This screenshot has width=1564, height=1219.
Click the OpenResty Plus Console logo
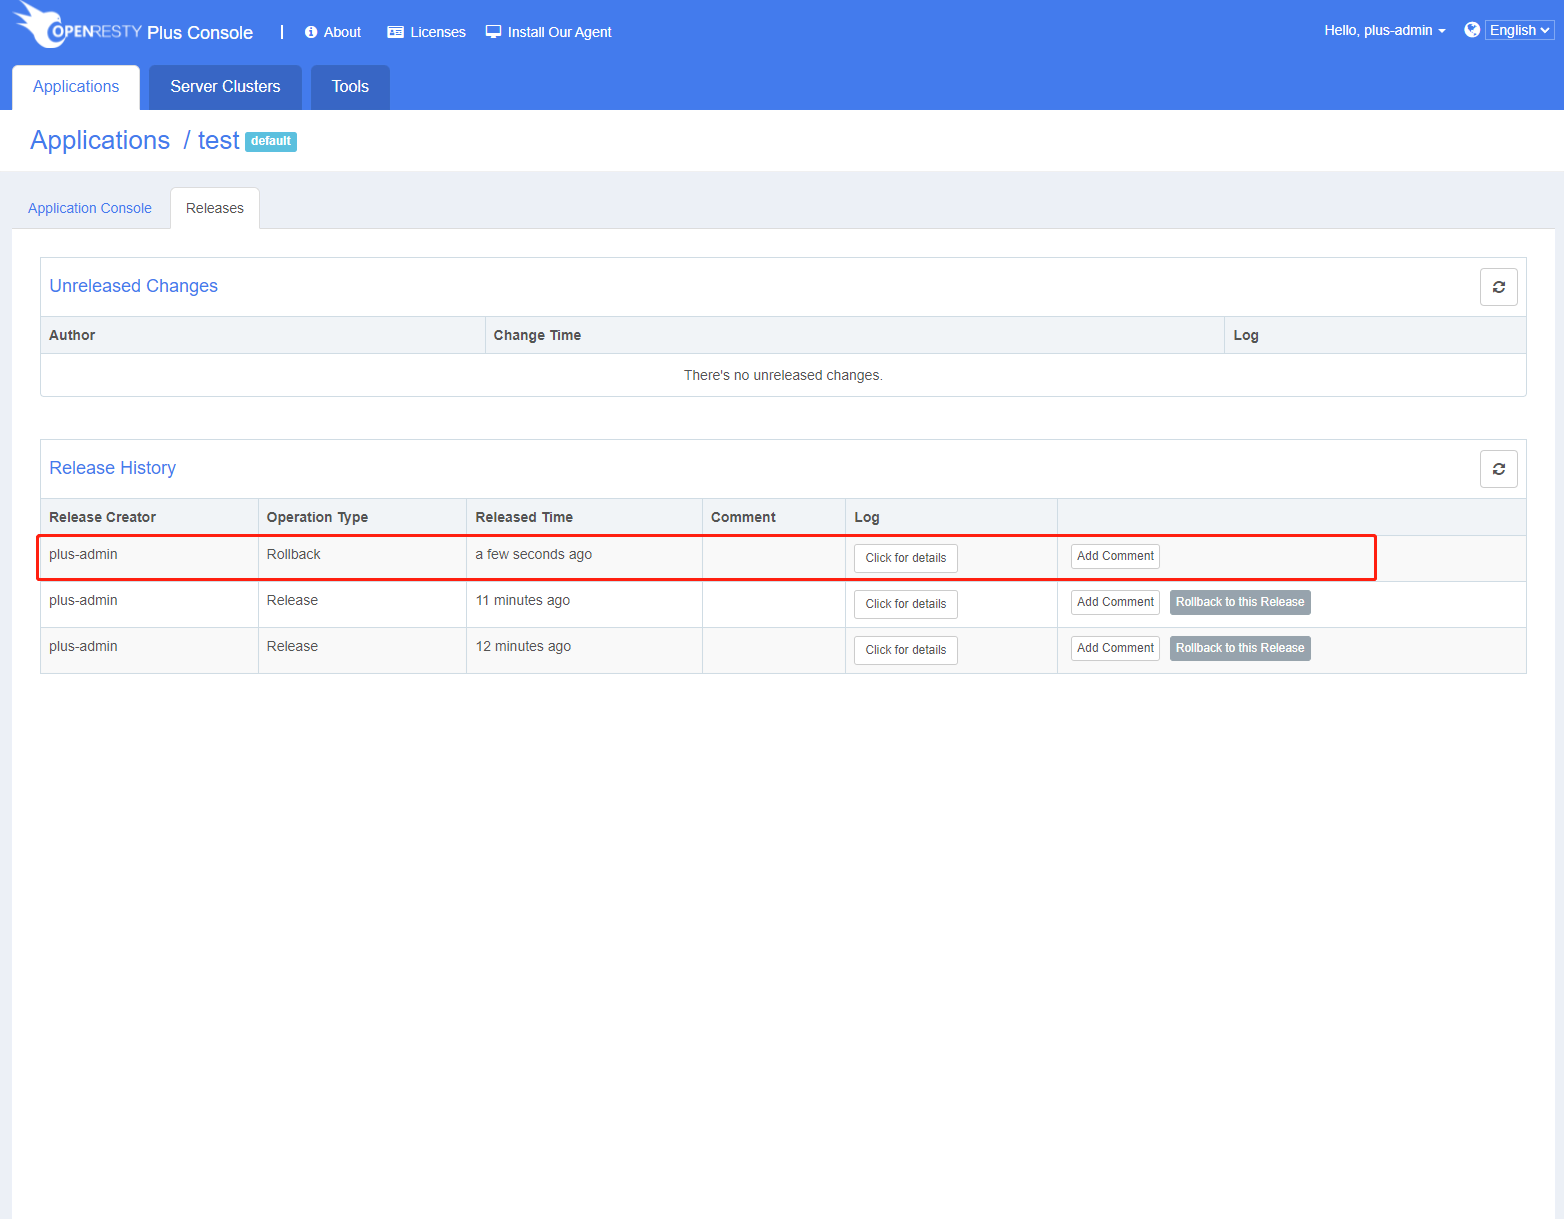[133, 27]
